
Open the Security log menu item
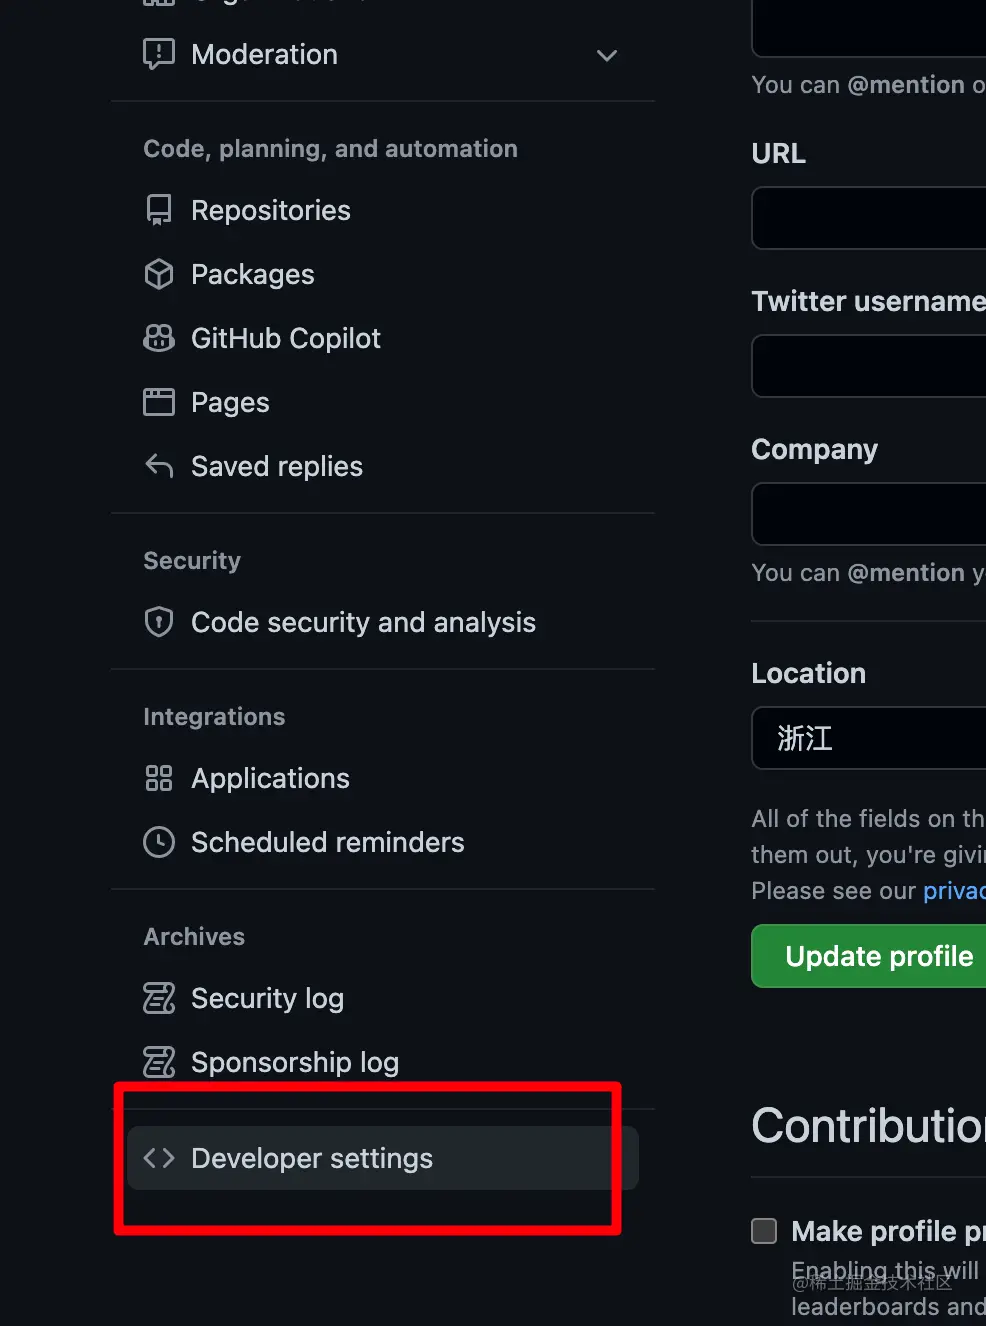click(x=267, y=998)
